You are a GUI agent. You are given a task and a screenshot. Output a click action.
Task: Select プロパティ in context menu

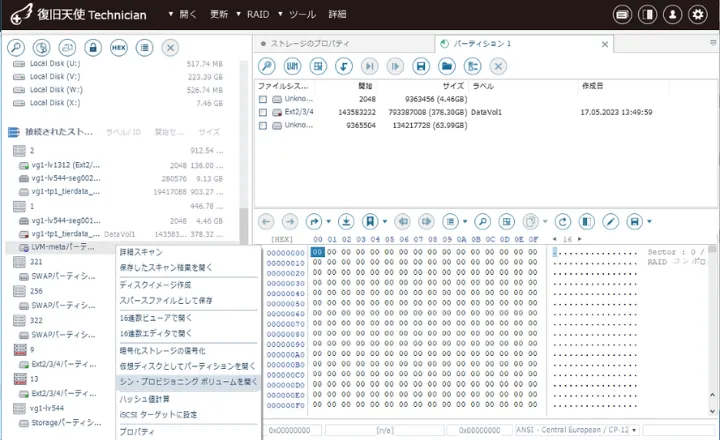coord(137,432)
